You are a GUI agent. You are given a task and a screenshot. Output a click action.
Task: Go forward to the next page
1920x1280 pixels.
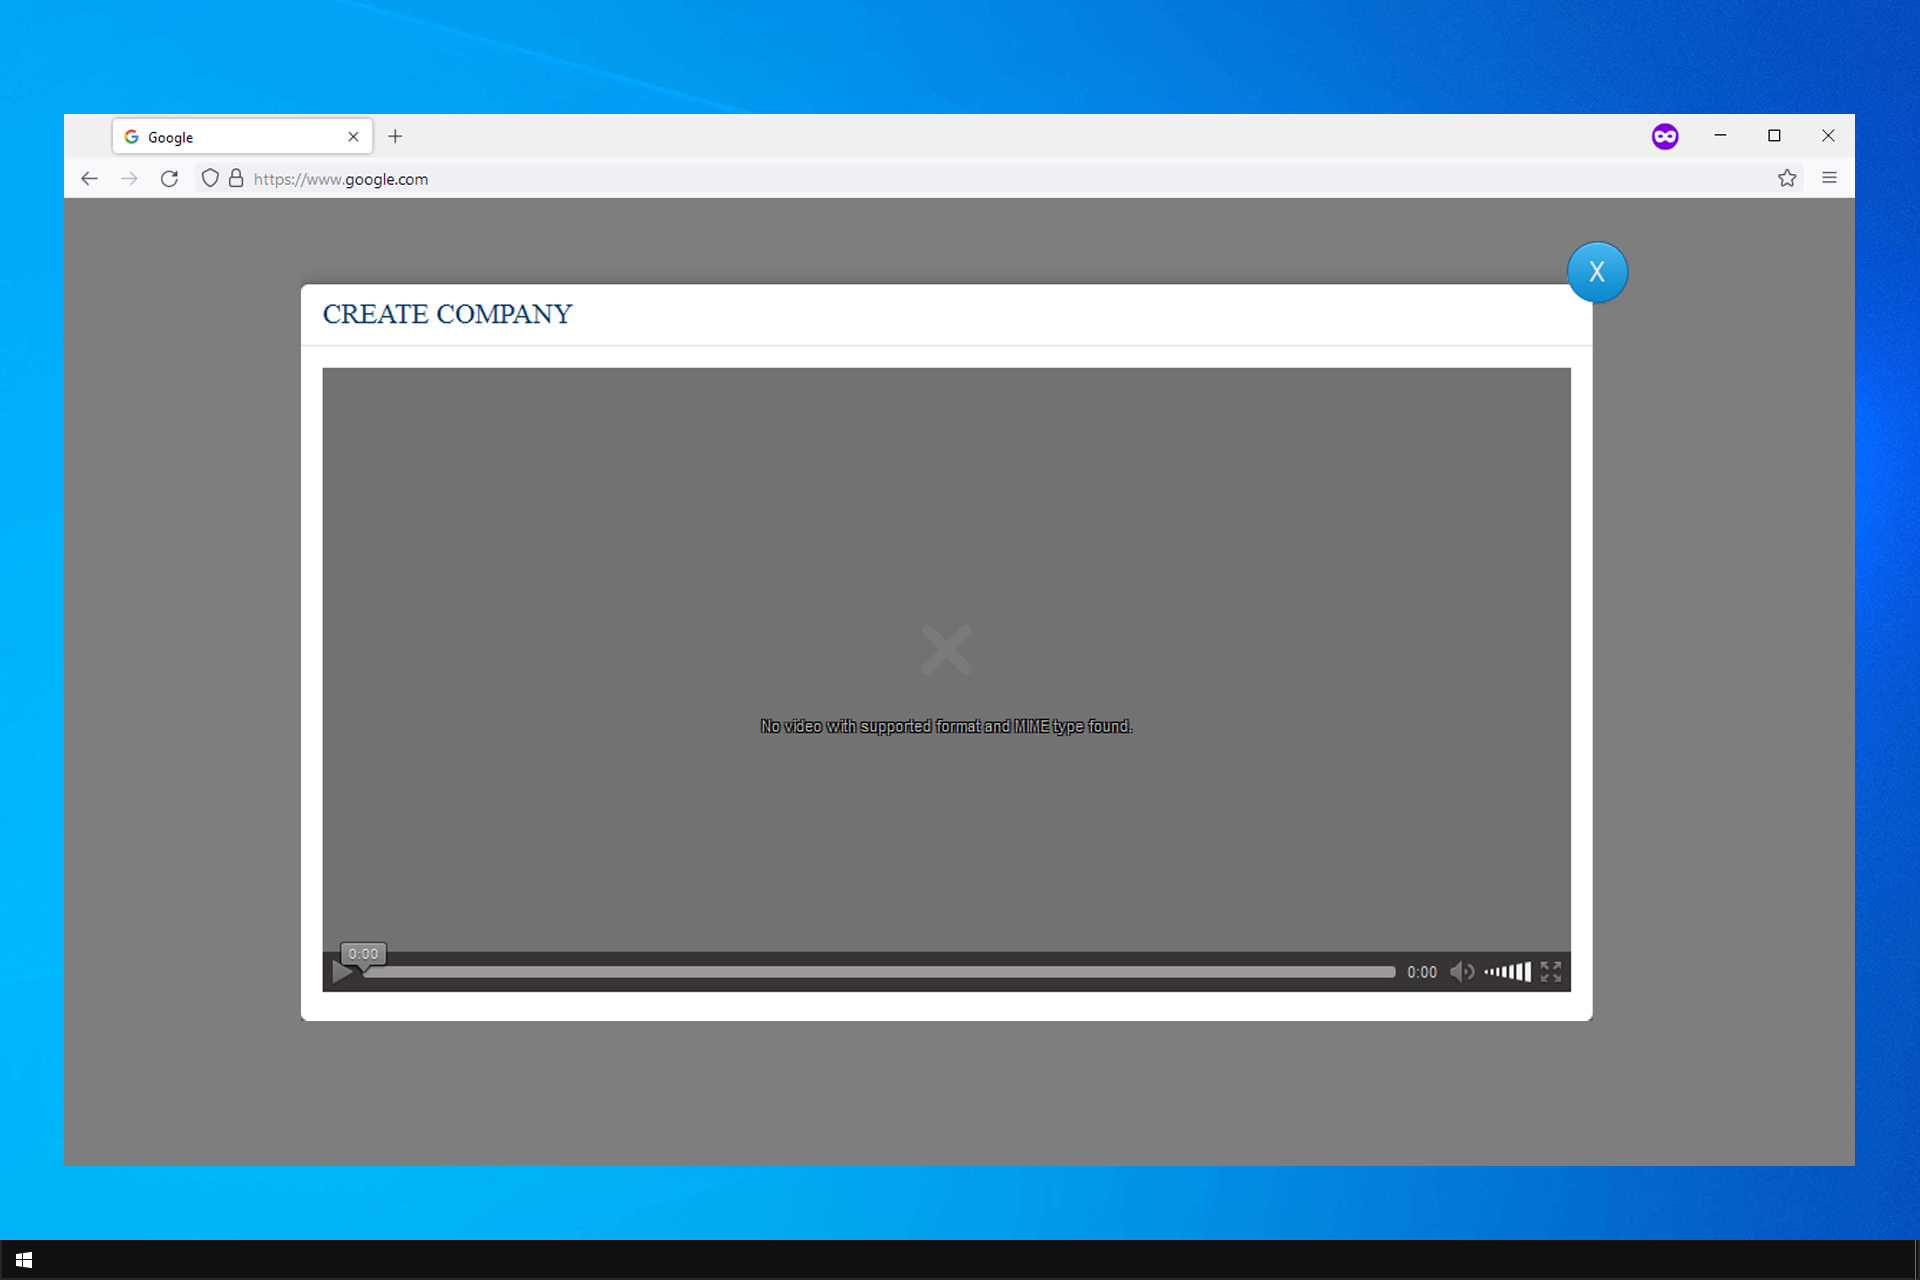(x=129, y=179)
